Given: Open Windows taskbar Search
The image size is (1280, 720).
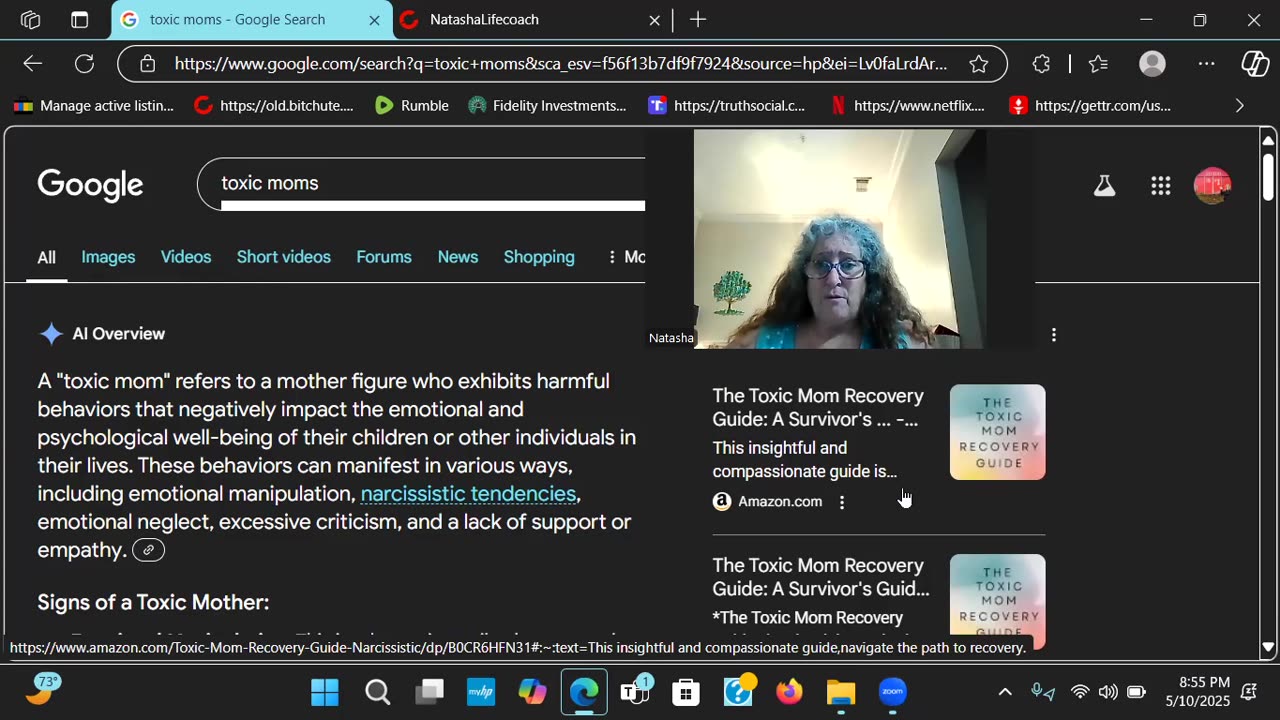Looking at the screenshot, I should point(377,692).
